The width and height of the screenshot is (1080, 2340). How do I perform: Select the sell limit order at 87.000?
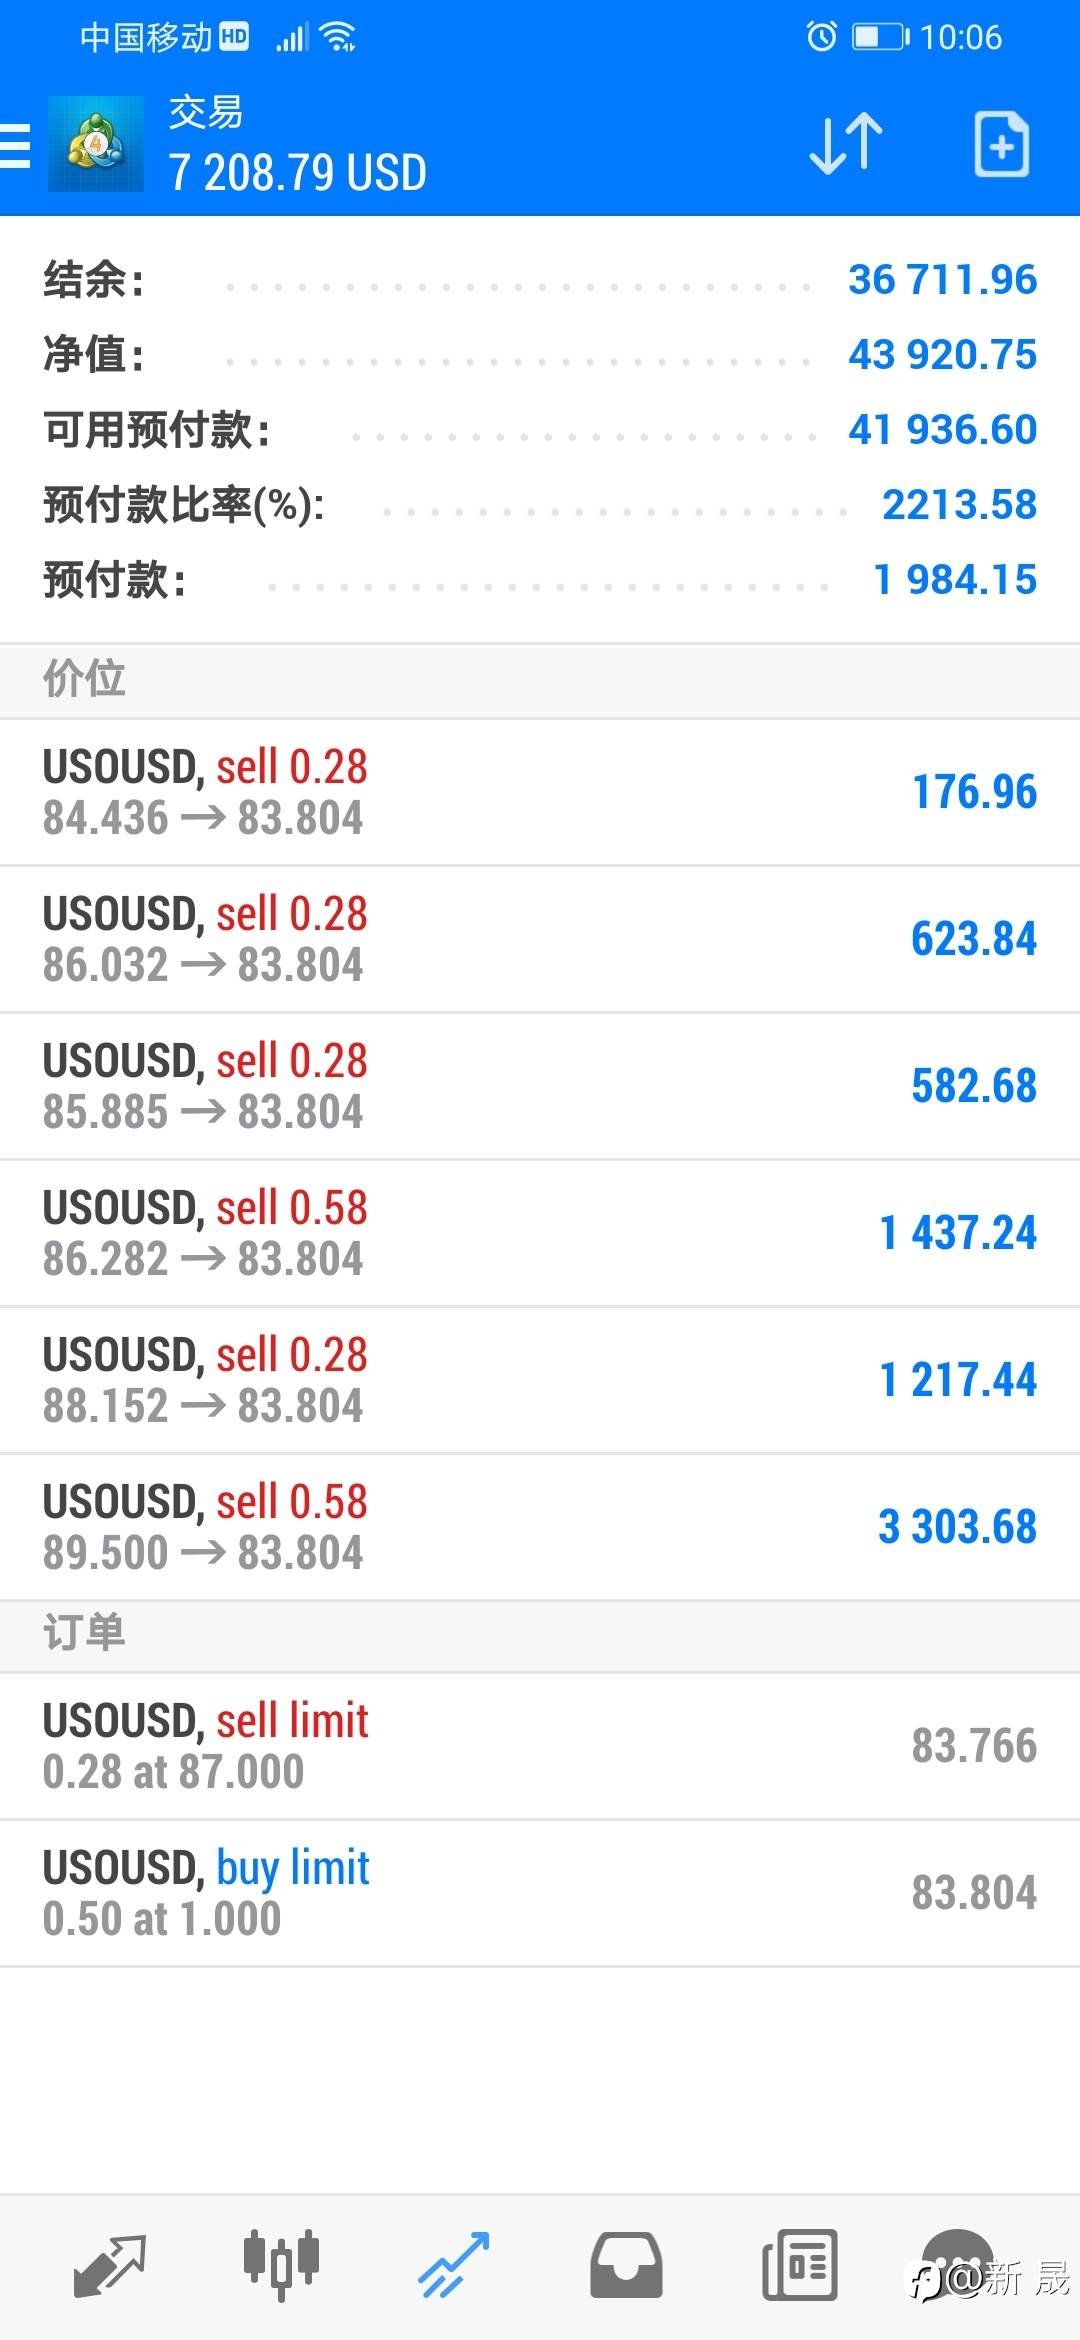(x=540, y=1746)
